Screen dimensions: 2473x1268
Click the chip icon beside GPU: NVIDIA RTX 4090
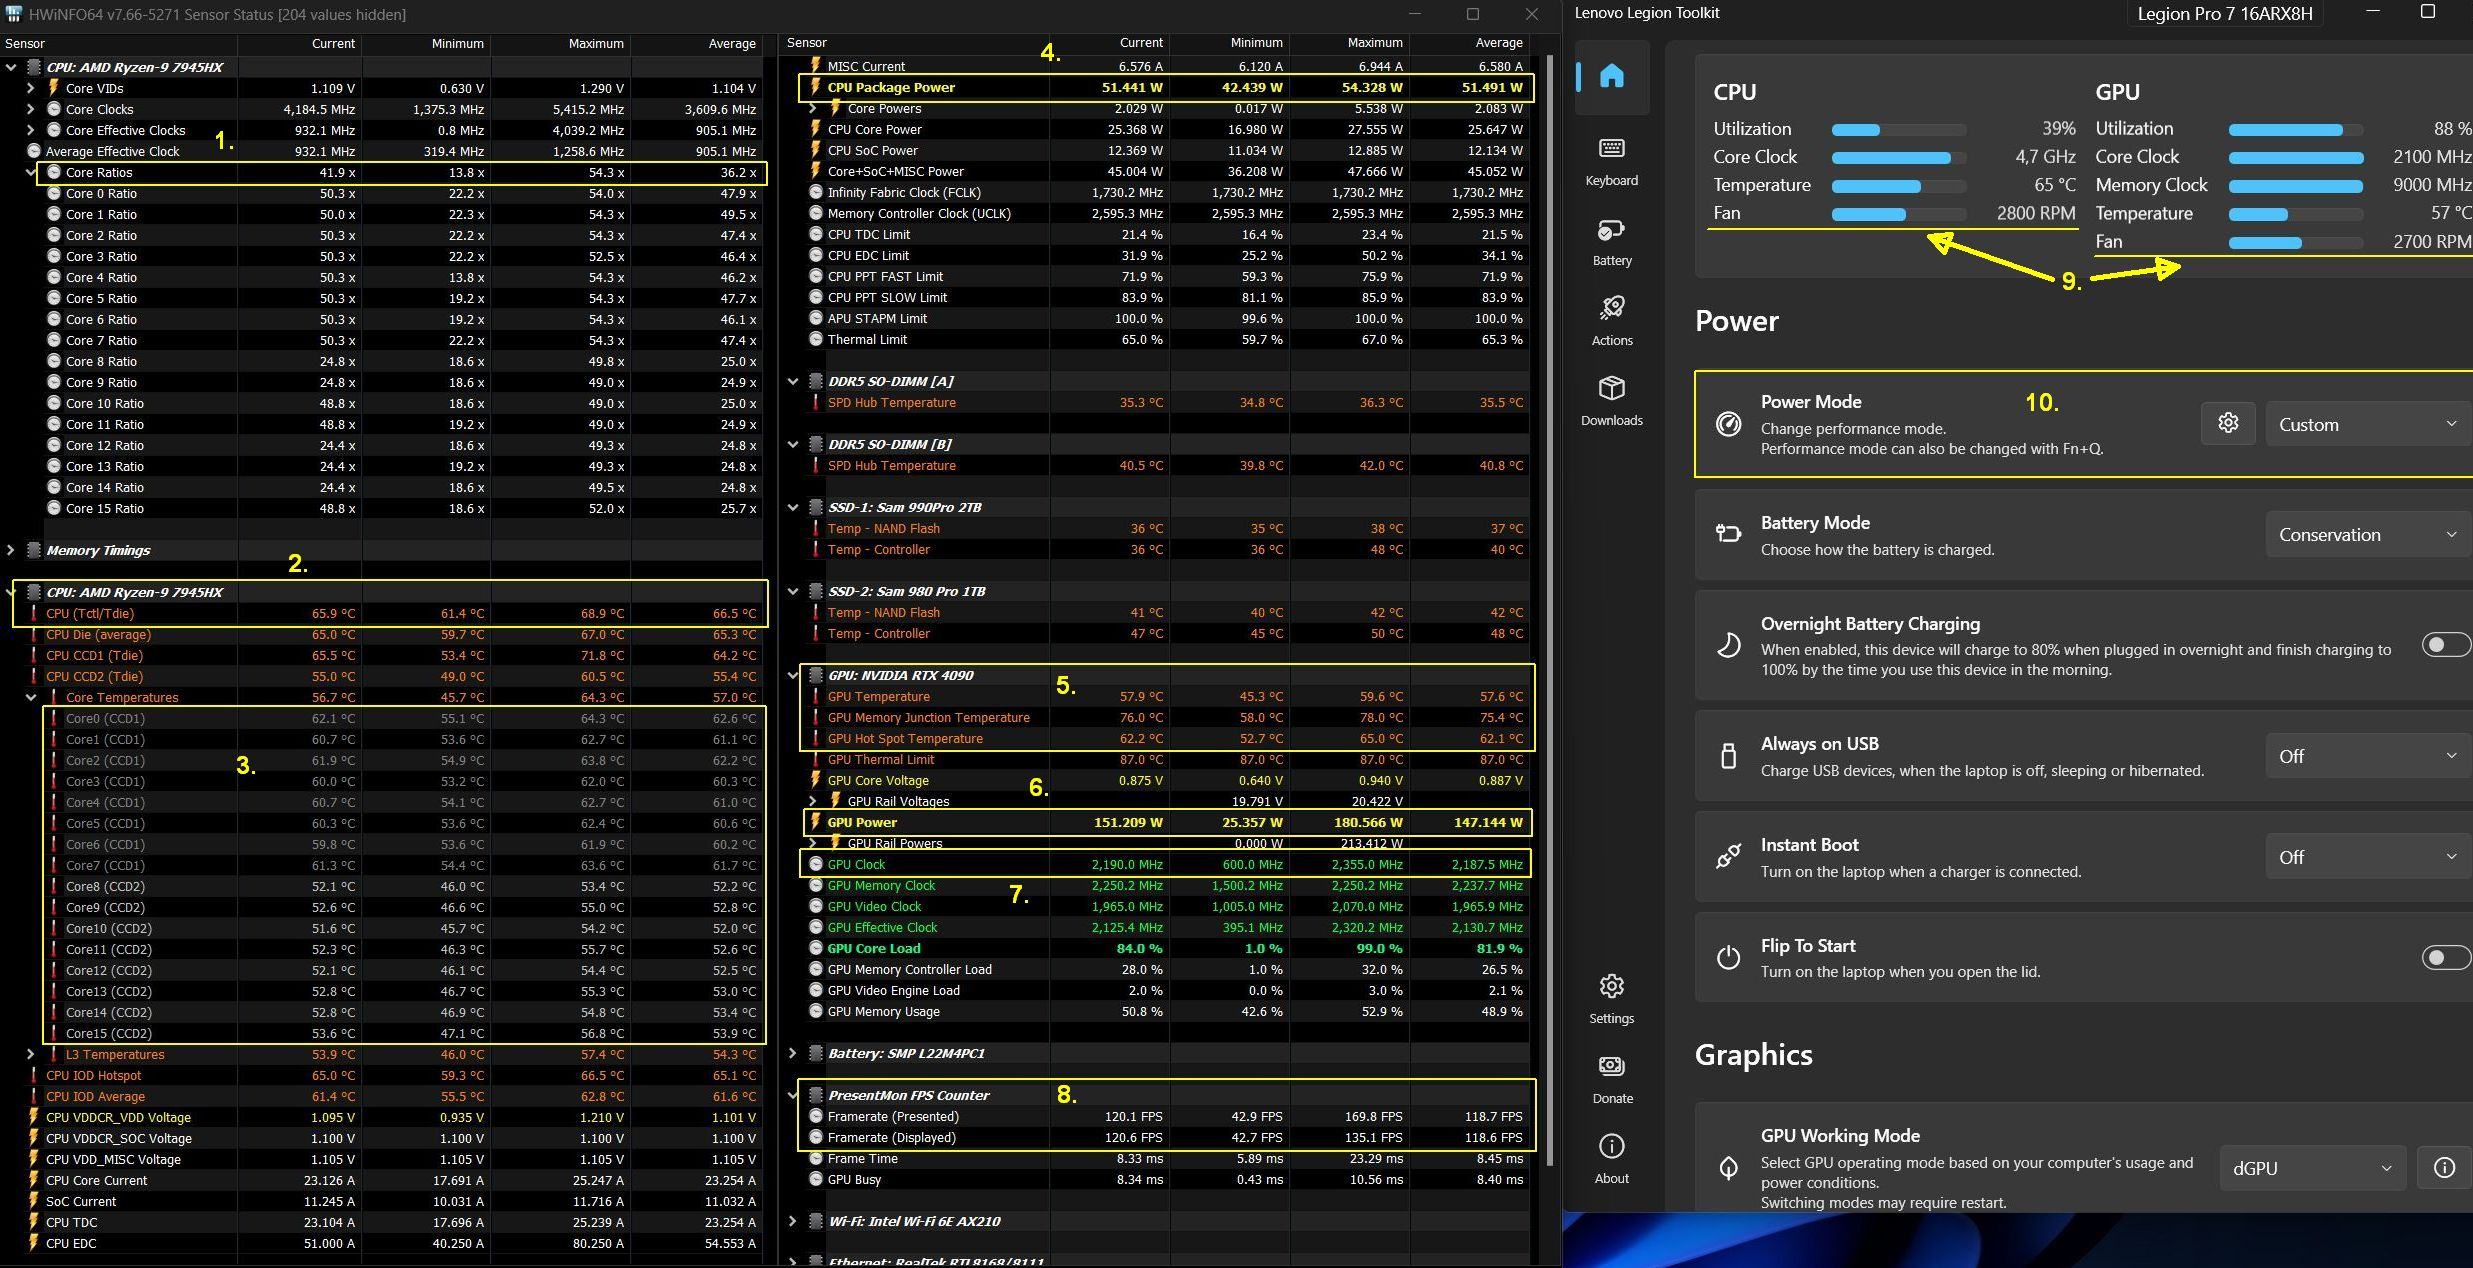(x=815, y=675)
